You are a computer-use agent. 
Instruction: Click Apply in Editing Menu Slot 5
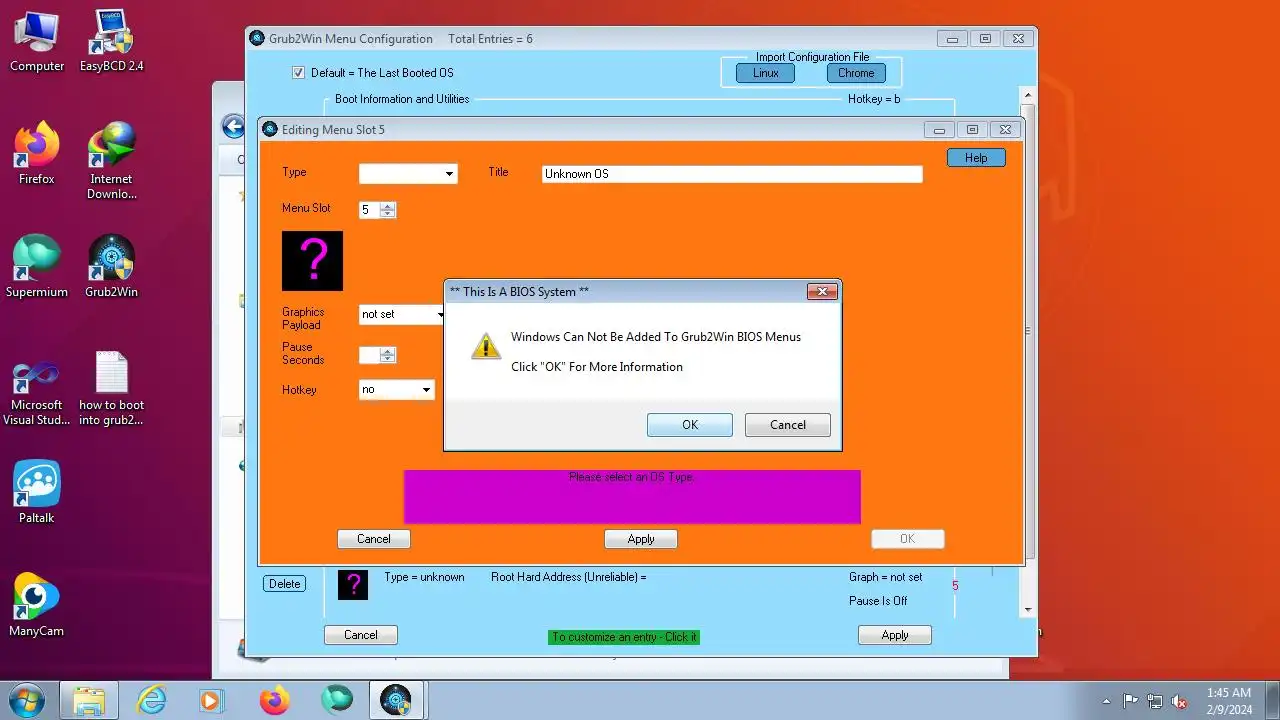click(641, 539)
